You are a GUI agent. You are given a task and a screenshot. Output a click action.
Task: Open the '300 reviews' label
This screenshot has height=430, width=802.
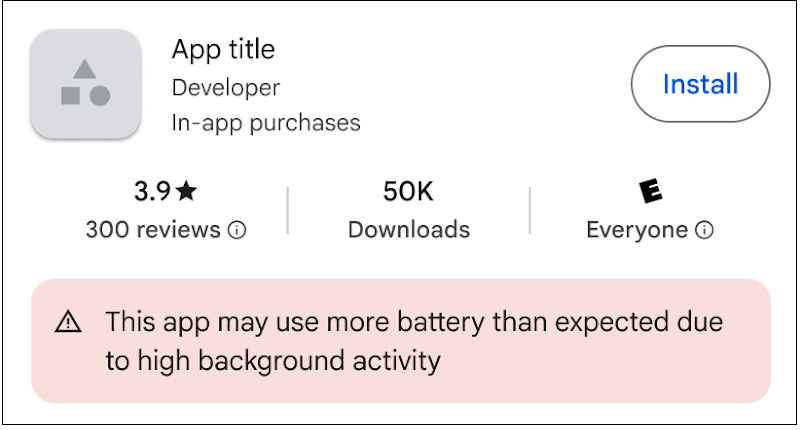click(153, 230)
